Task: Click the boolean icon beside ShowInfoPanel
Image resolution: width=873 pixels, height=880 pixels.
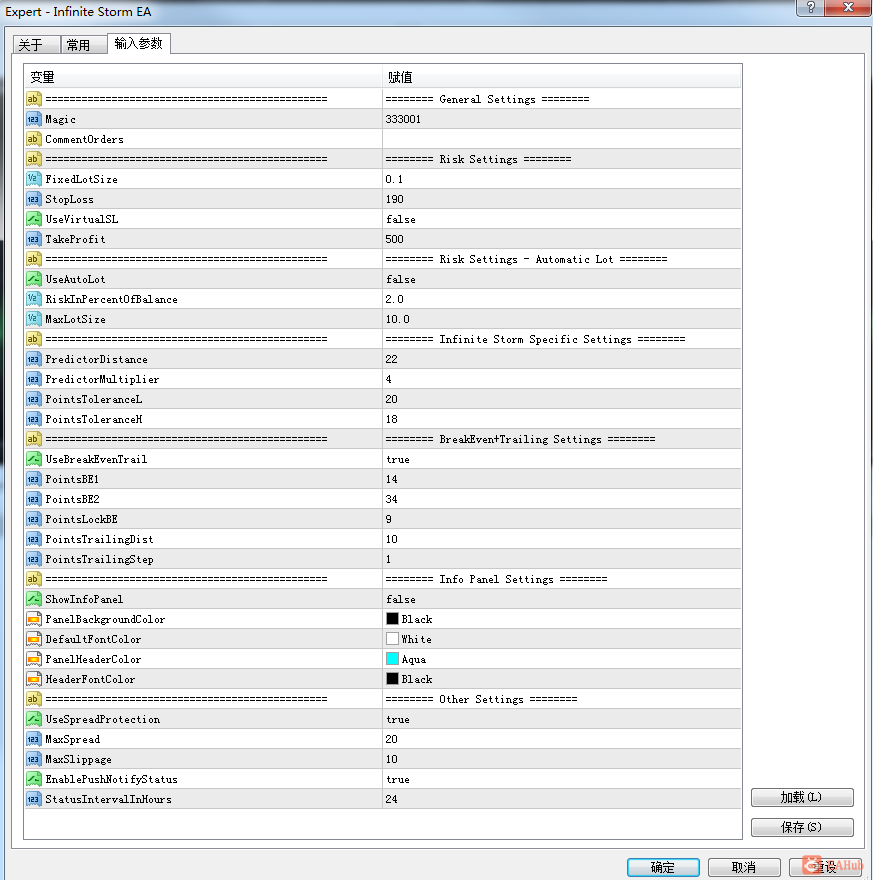Action: (34, 599)
